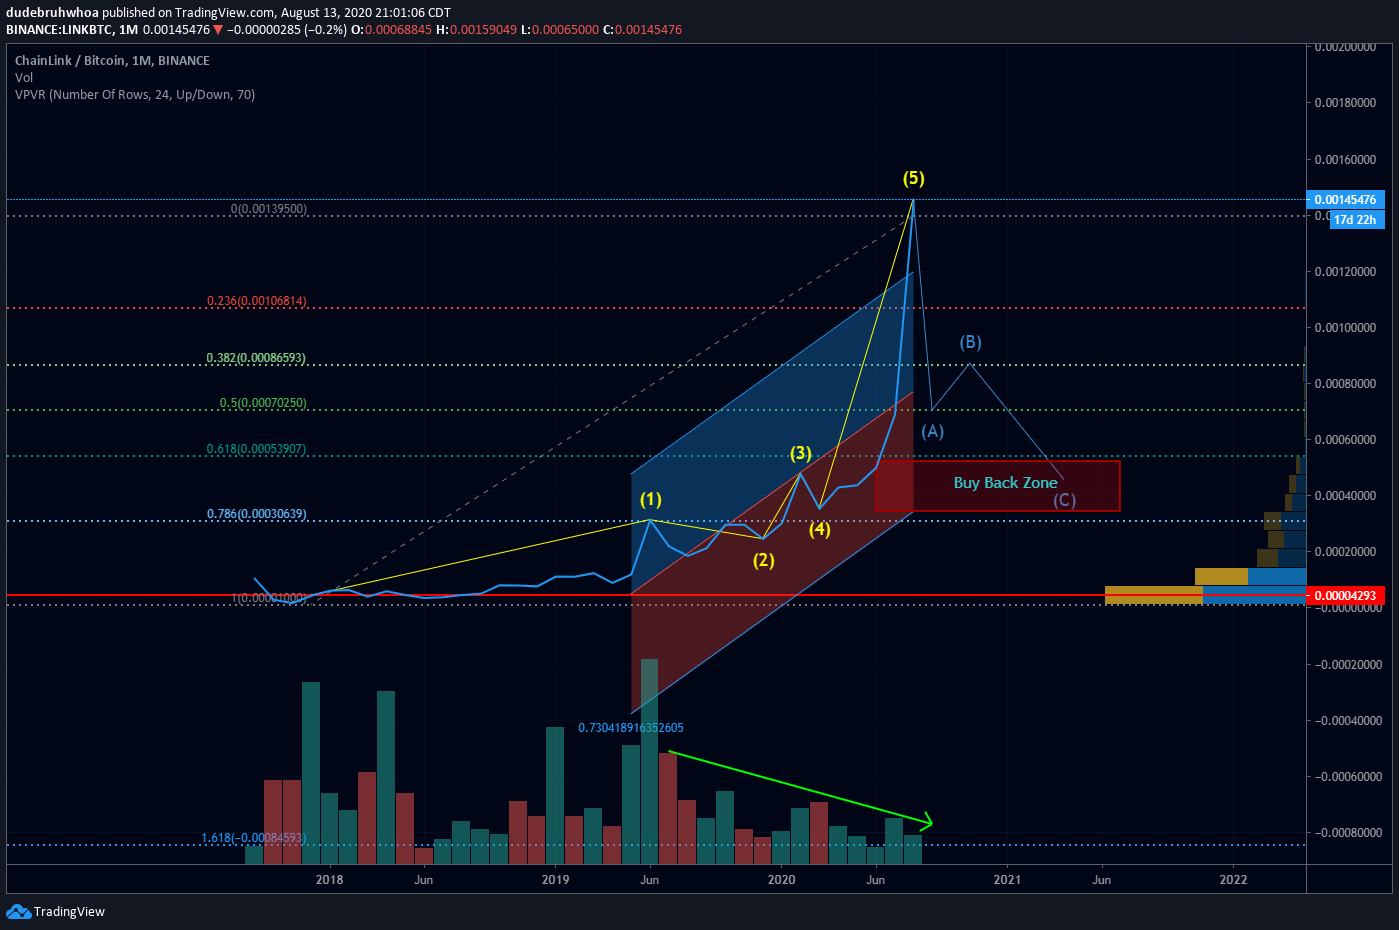Click the blue (B) correction label
1399x930 pixels.
coord(971,342)
